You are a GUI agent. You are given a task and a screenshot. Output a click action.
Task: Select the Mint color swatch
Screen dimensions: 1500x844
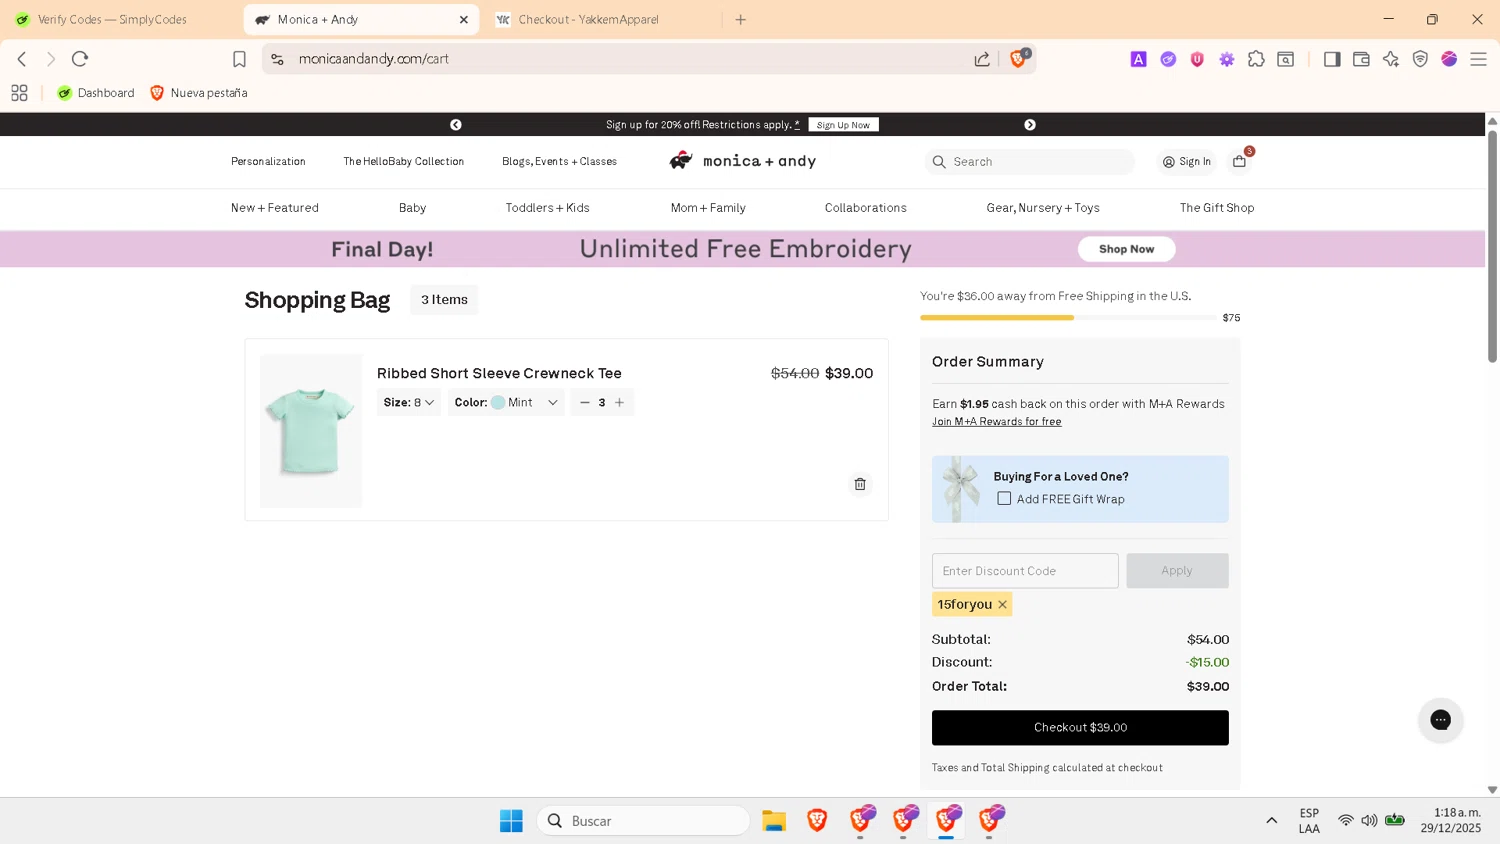click(x=498, y=402)
